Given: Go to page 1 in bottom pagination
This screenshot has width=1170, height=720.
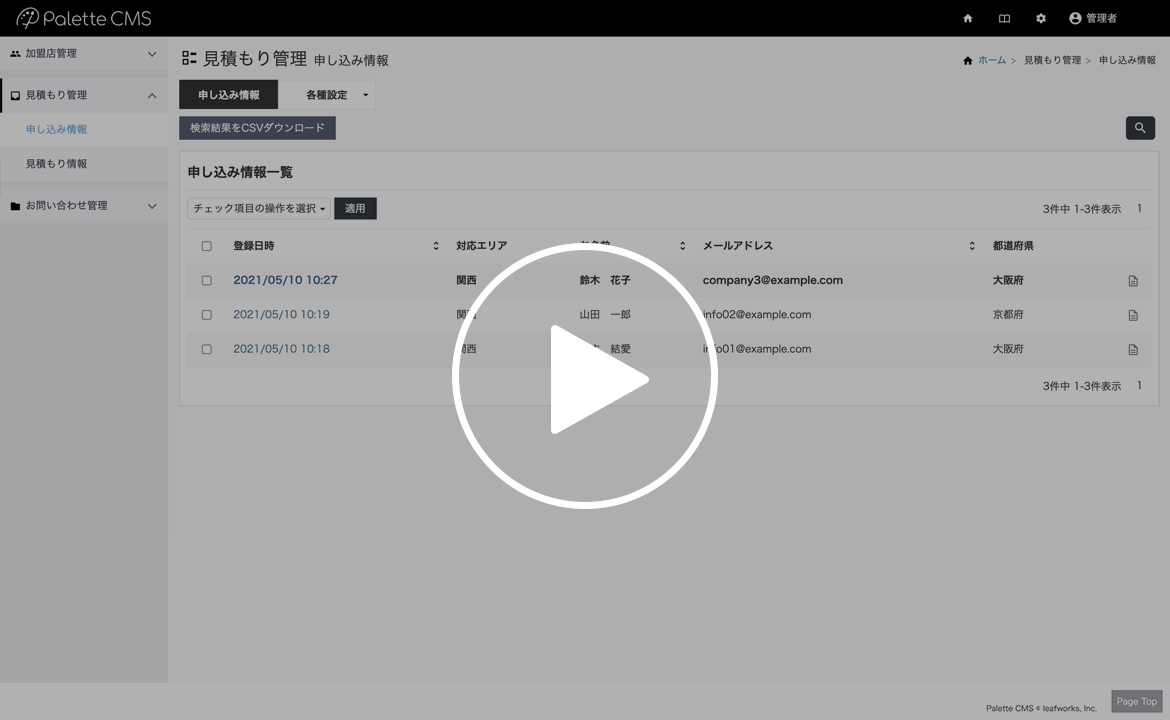Looking at the screenshot, I should pyautogui.click(x=1139, y=386).
